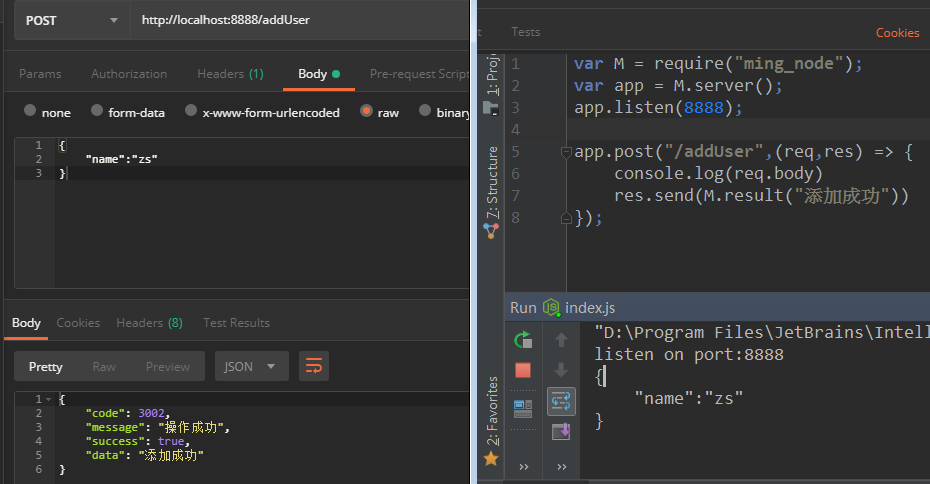
Task: Click the "data" response line
Action: [145, 456]
